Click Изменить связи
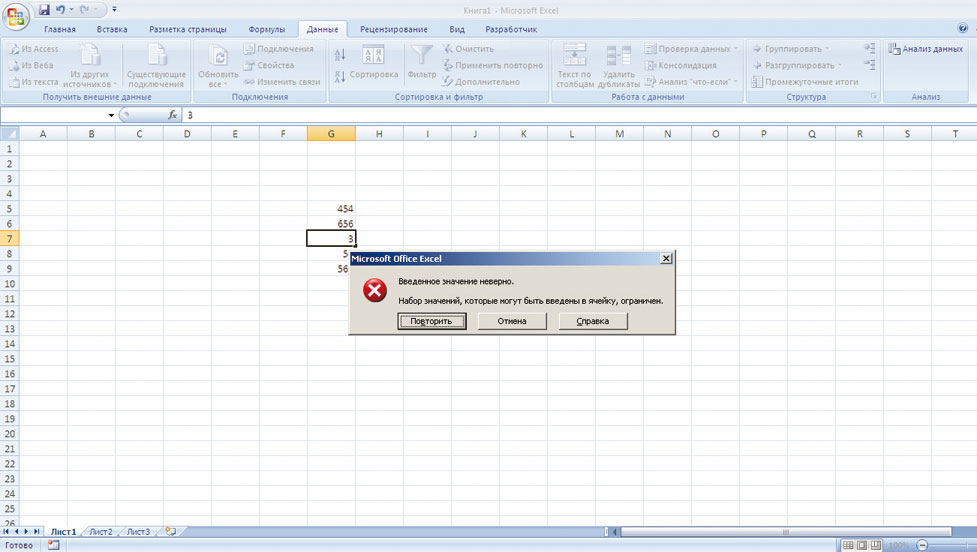Image resolution: width=977 pixels, height=552 pixels. click(x=282, y=82)
